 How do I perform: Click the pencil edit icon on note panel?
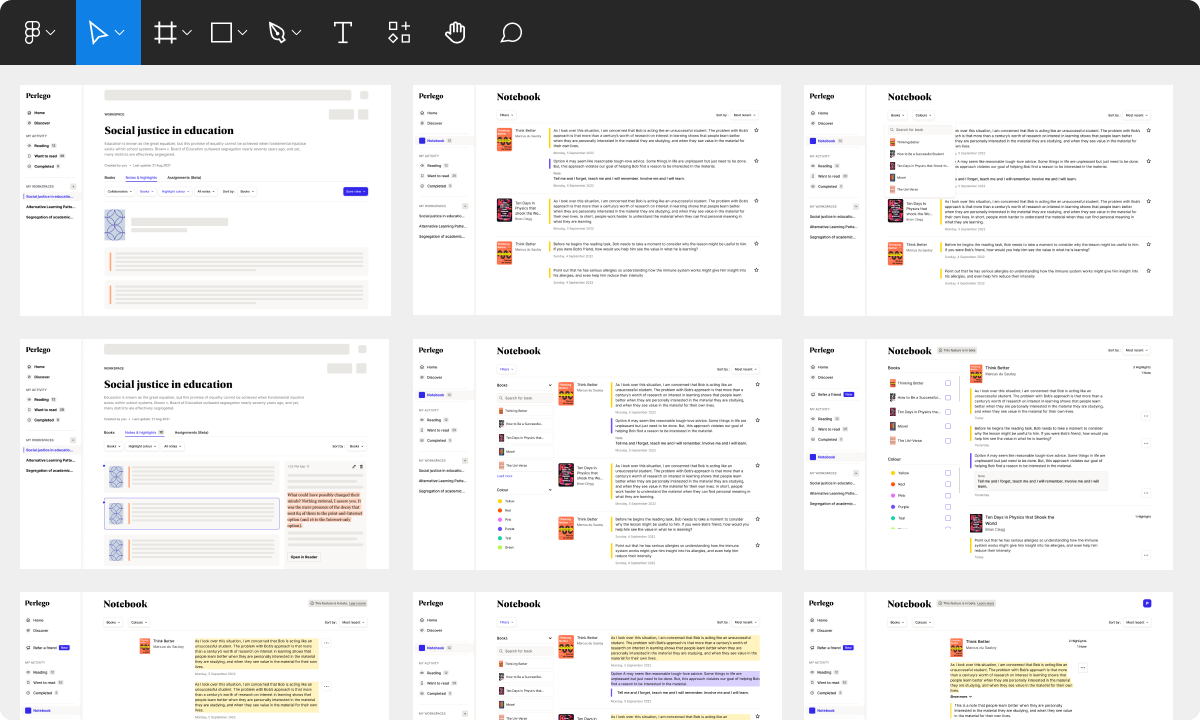point(354,467)
